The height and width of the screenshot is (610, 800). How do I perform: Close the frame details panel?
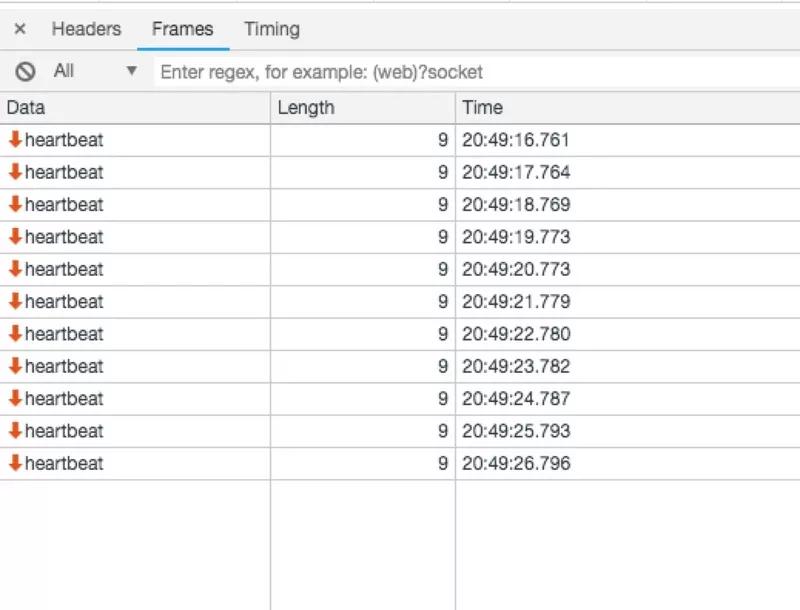[20, 29]
